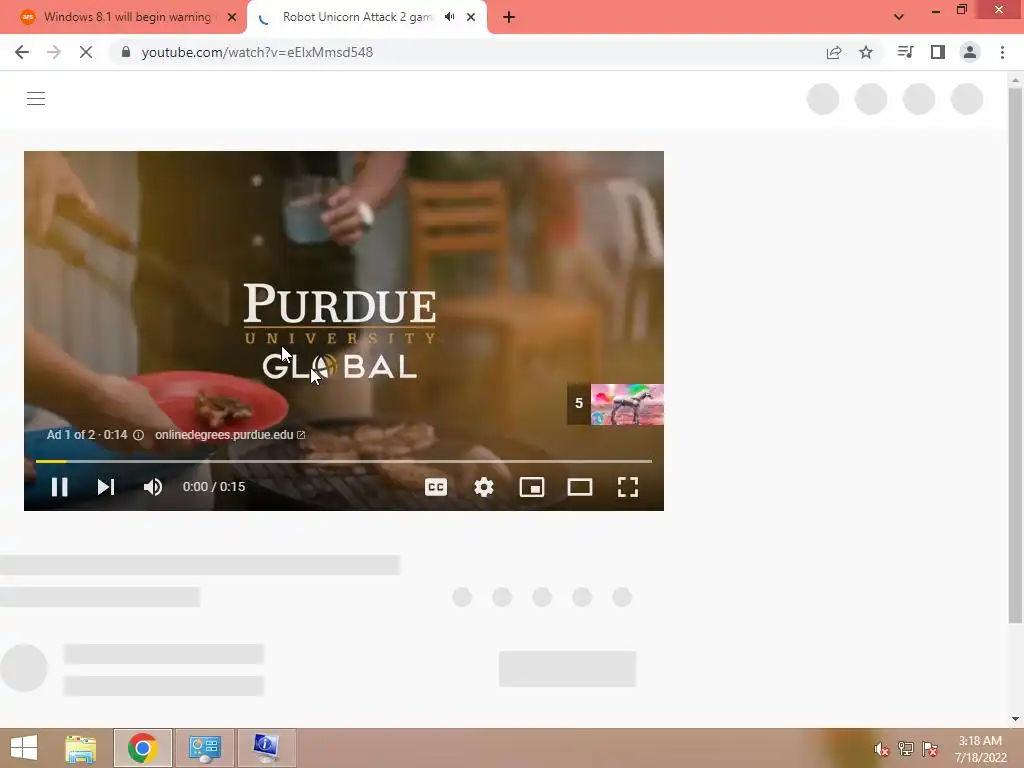Open Windows Start button
The width and height of the screenshot is (1024, 768).
click(24, 748)
